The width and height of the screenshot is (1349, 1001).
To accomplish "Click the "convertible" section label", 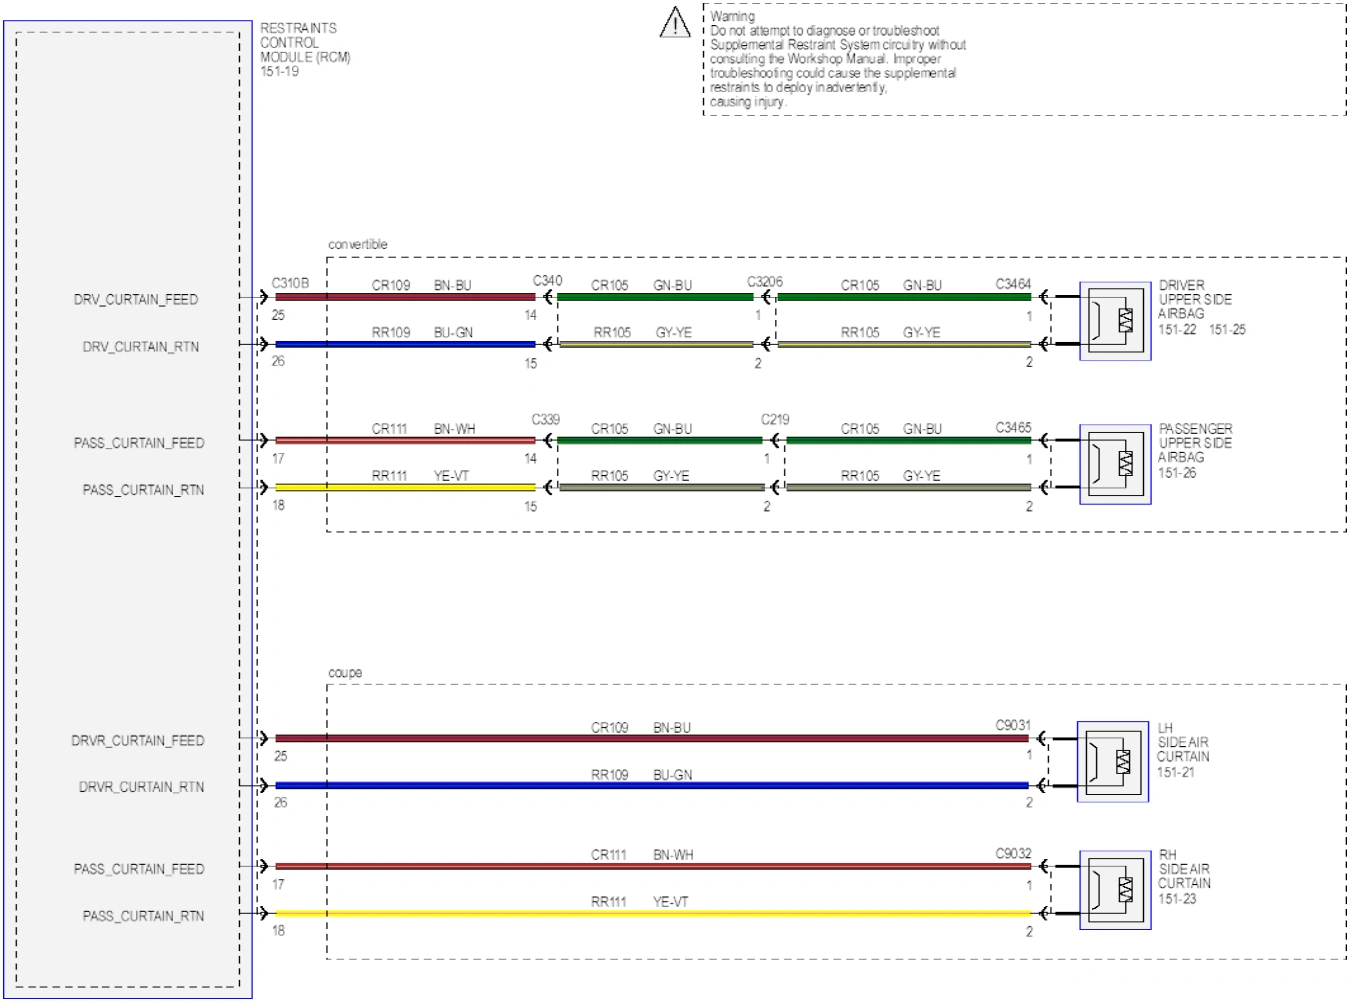I will [358, 245].
